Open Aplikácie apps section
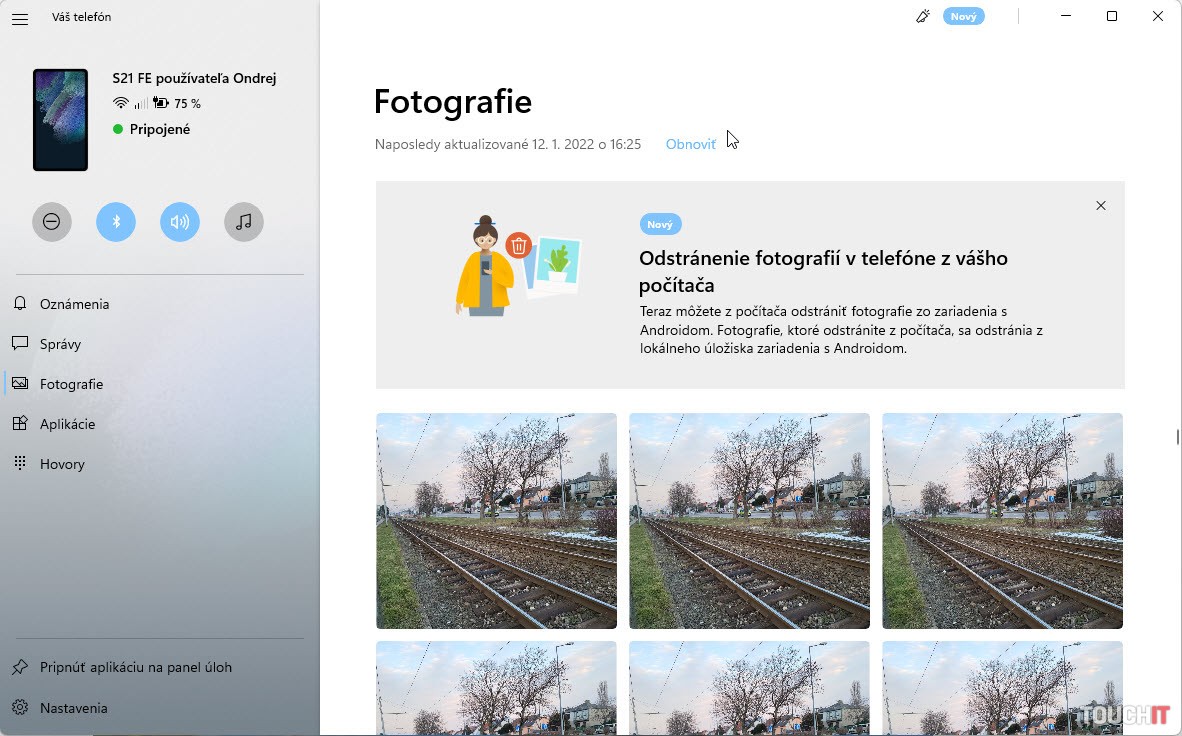1182x736 pixels. coord(67,424)
